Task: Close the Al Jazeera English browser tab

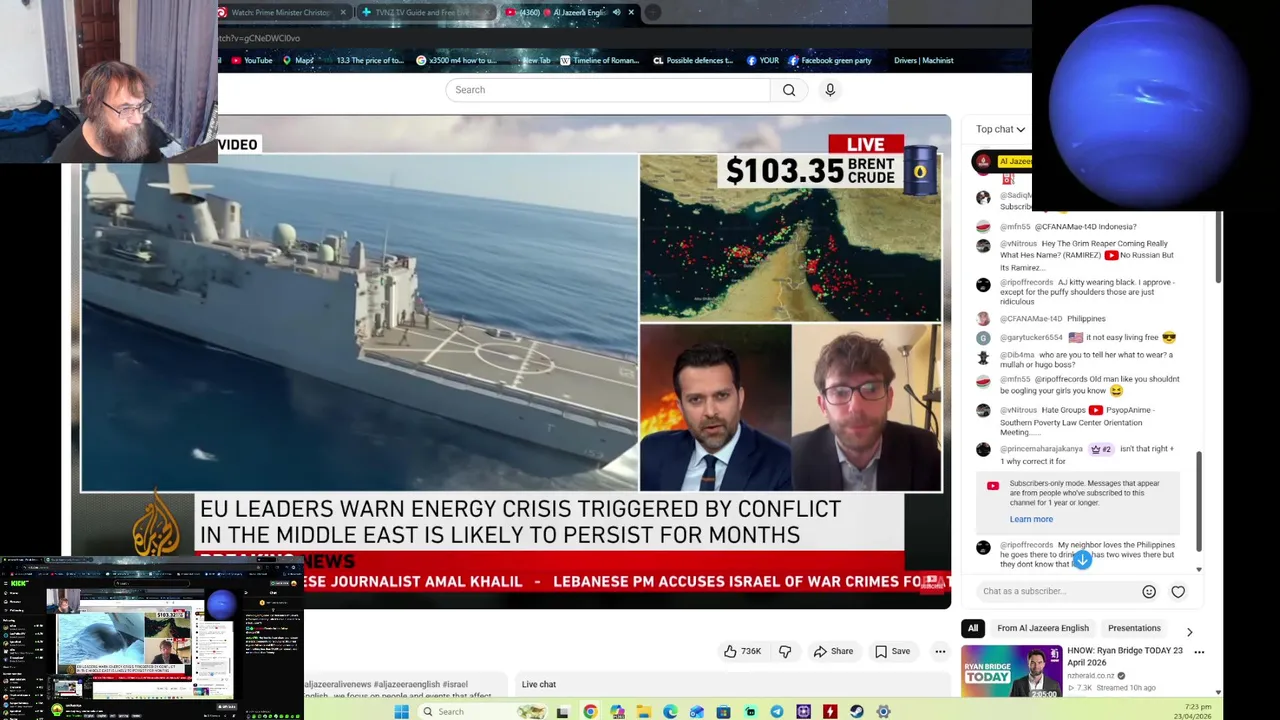Action: click(631, 12)
